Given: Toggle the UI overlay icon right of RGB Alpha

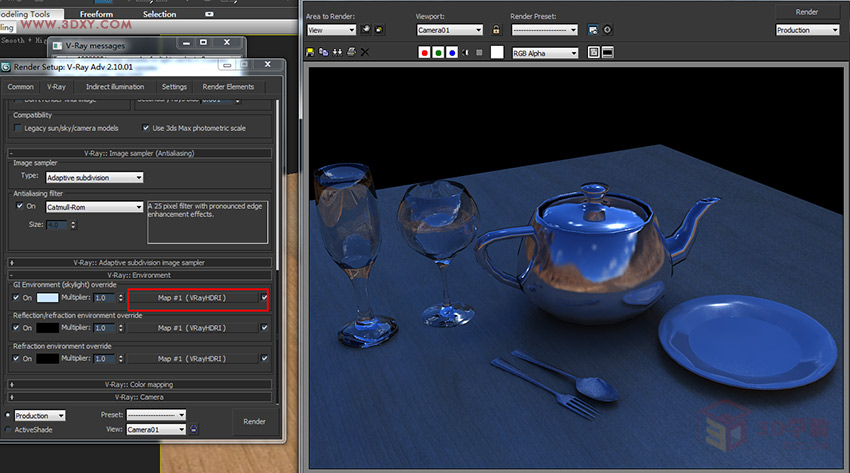Looking at the screenshot, I should point(594,53).
